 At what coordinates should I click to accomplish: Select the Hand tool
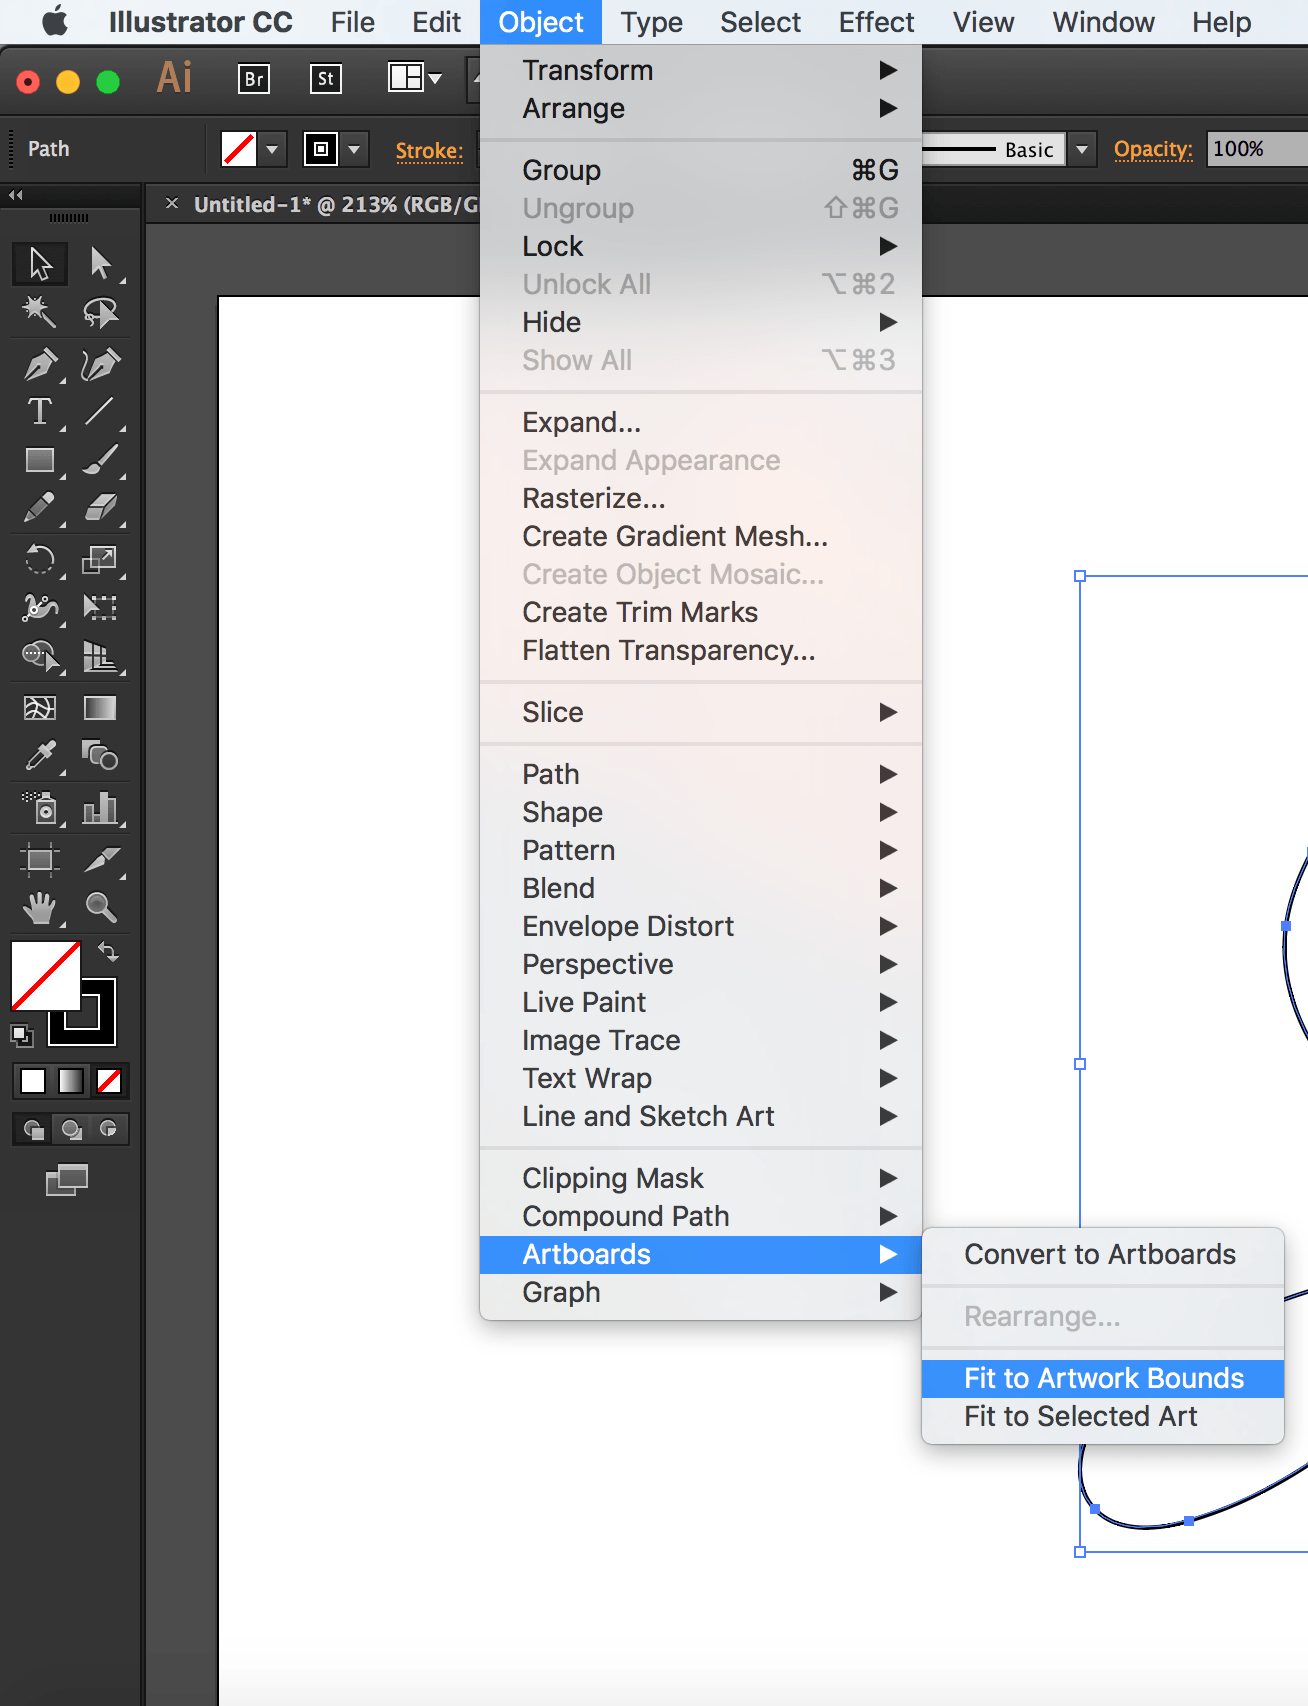(x=40, y=907)
